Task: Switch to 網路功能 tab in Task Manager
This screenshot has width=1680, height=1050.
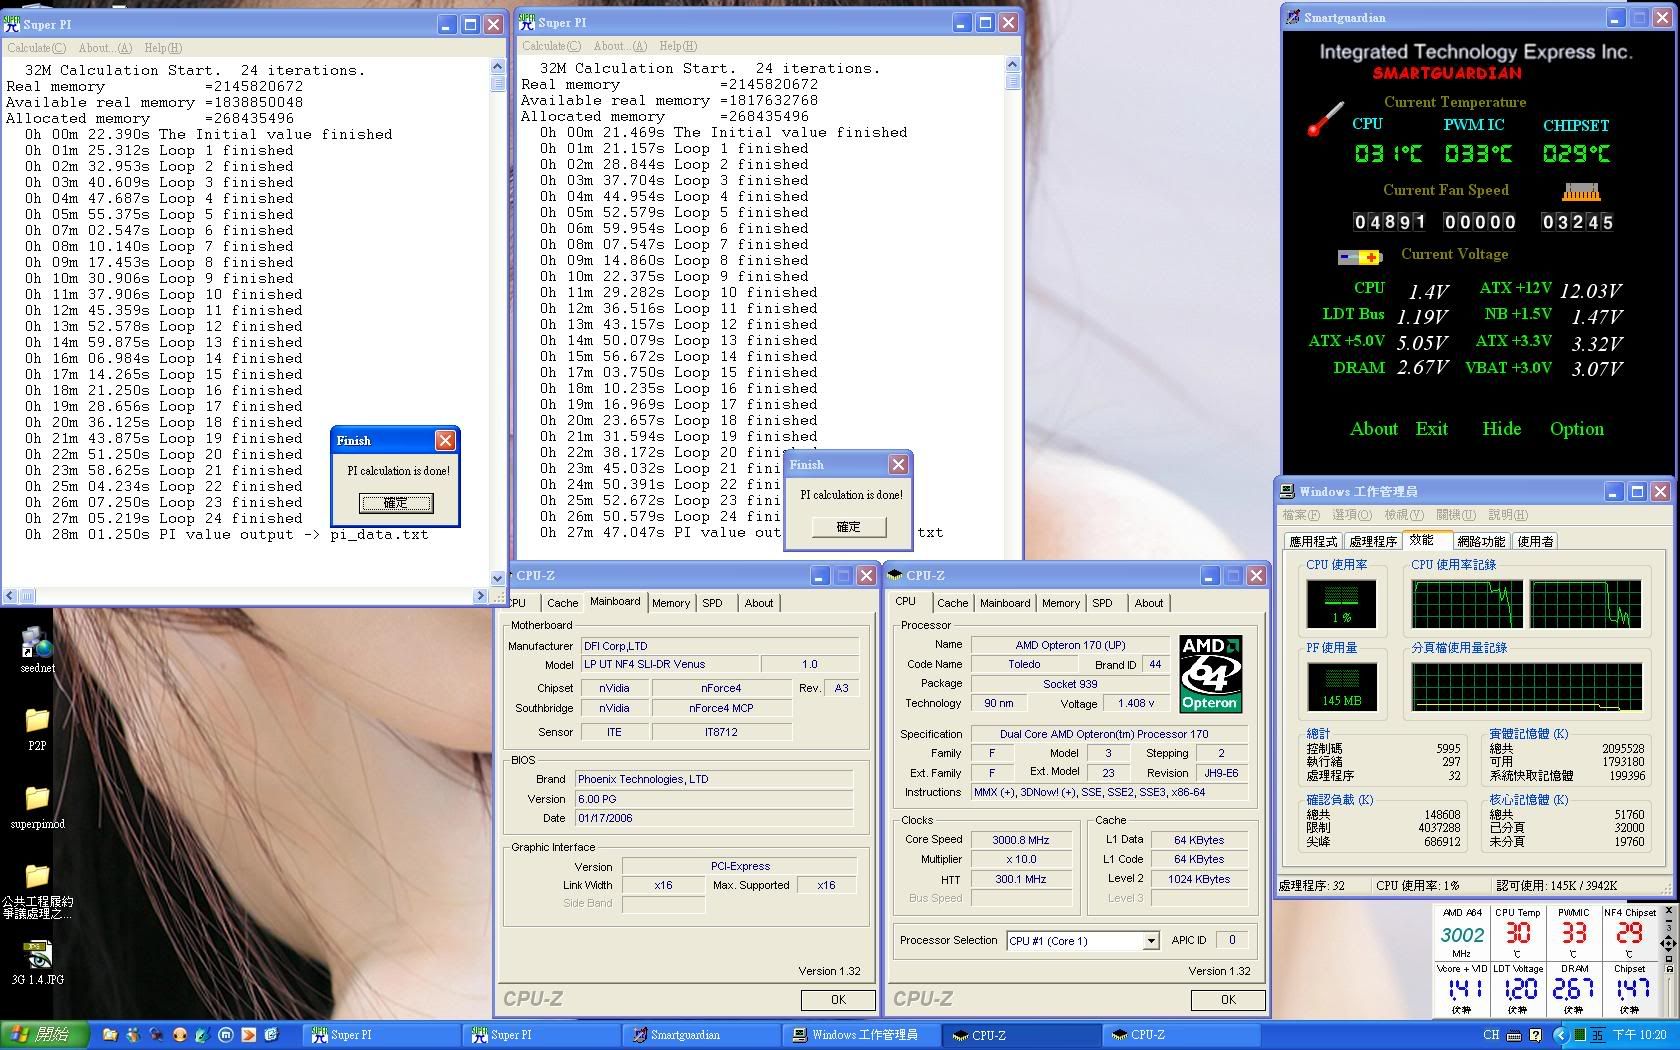Action: pyautogui.click(x=1481, y=541)
